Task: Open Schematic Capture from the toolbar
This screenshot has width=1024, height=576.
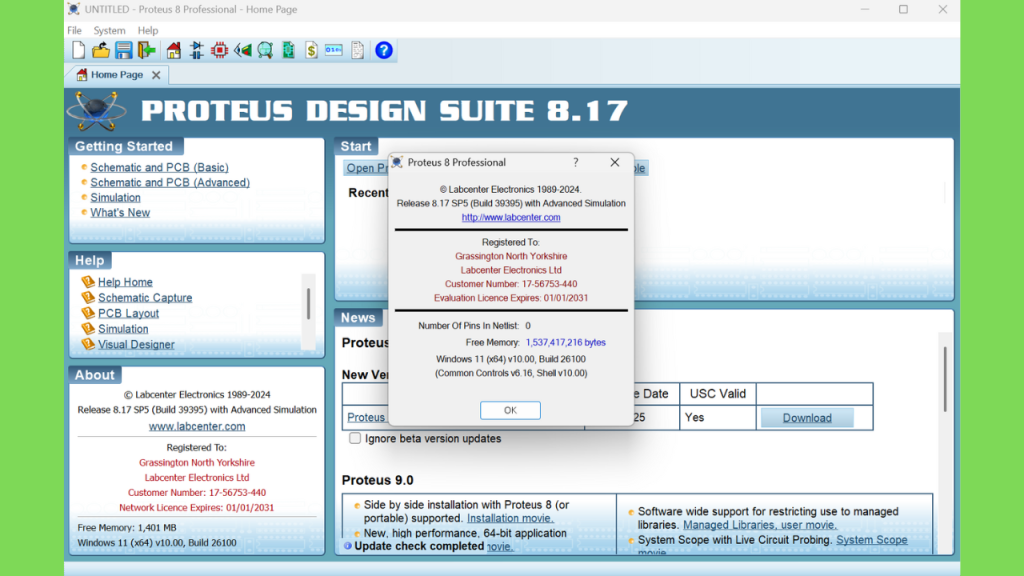Action: 197,50
